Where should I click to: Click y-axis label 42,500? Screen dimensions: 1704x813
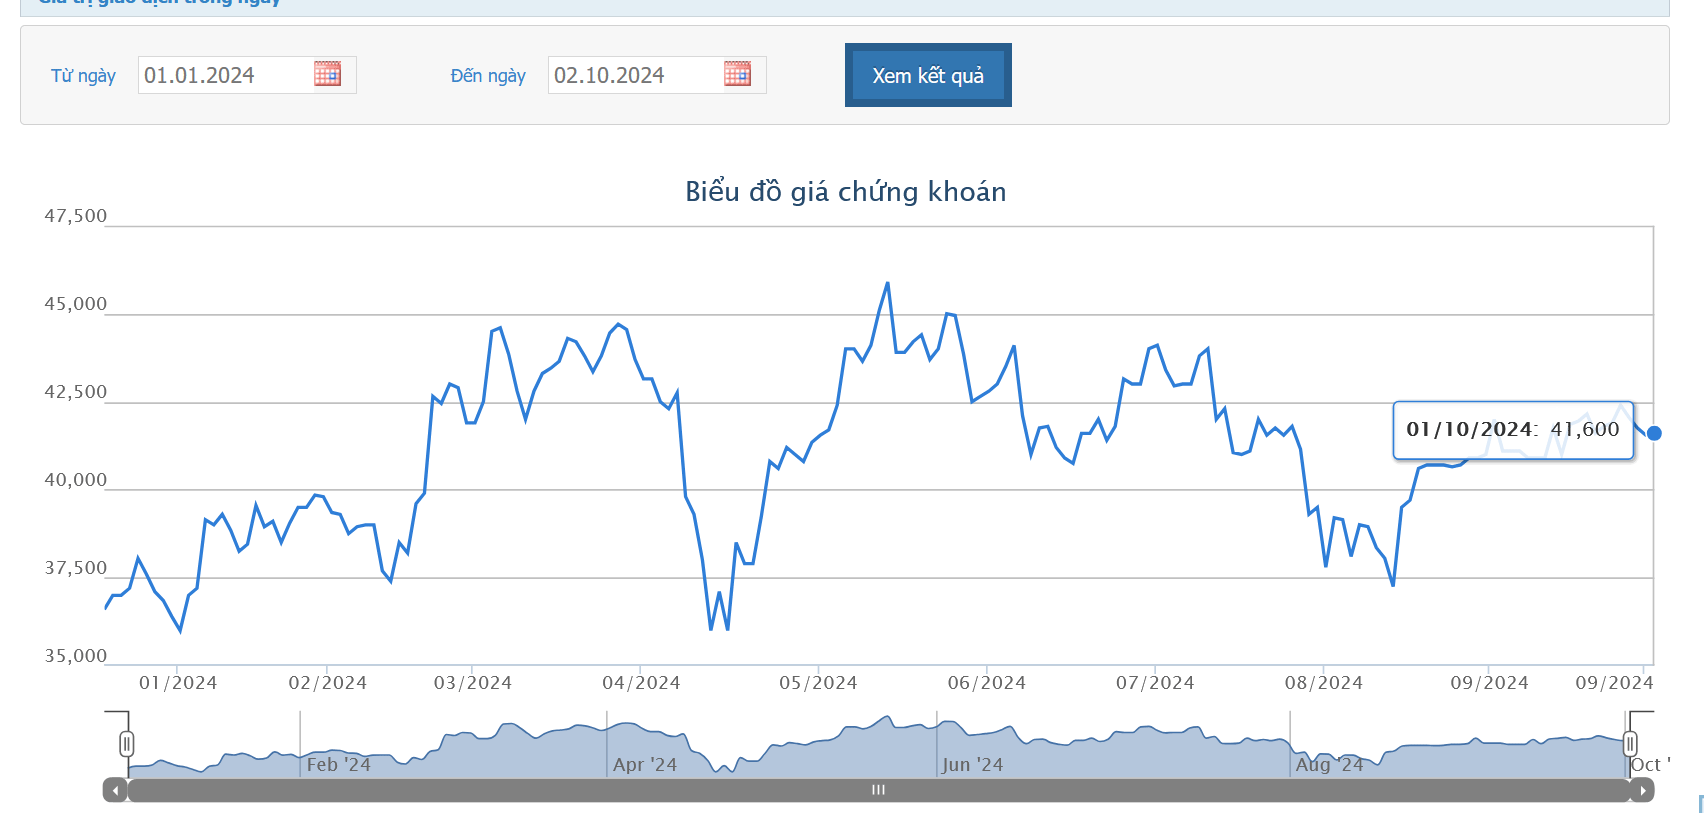click(x=75, y=392)
